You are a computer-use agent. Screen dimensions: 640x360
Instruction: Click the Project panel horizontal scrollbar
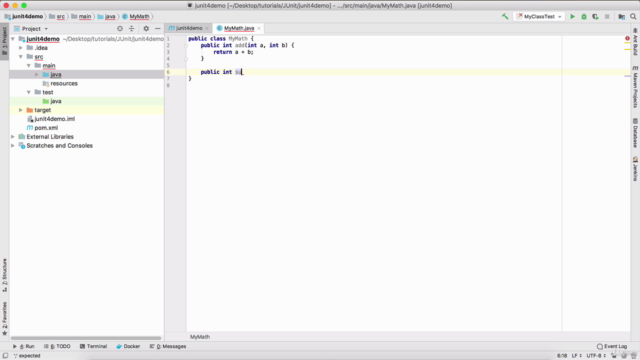click(x=86, y=338)
